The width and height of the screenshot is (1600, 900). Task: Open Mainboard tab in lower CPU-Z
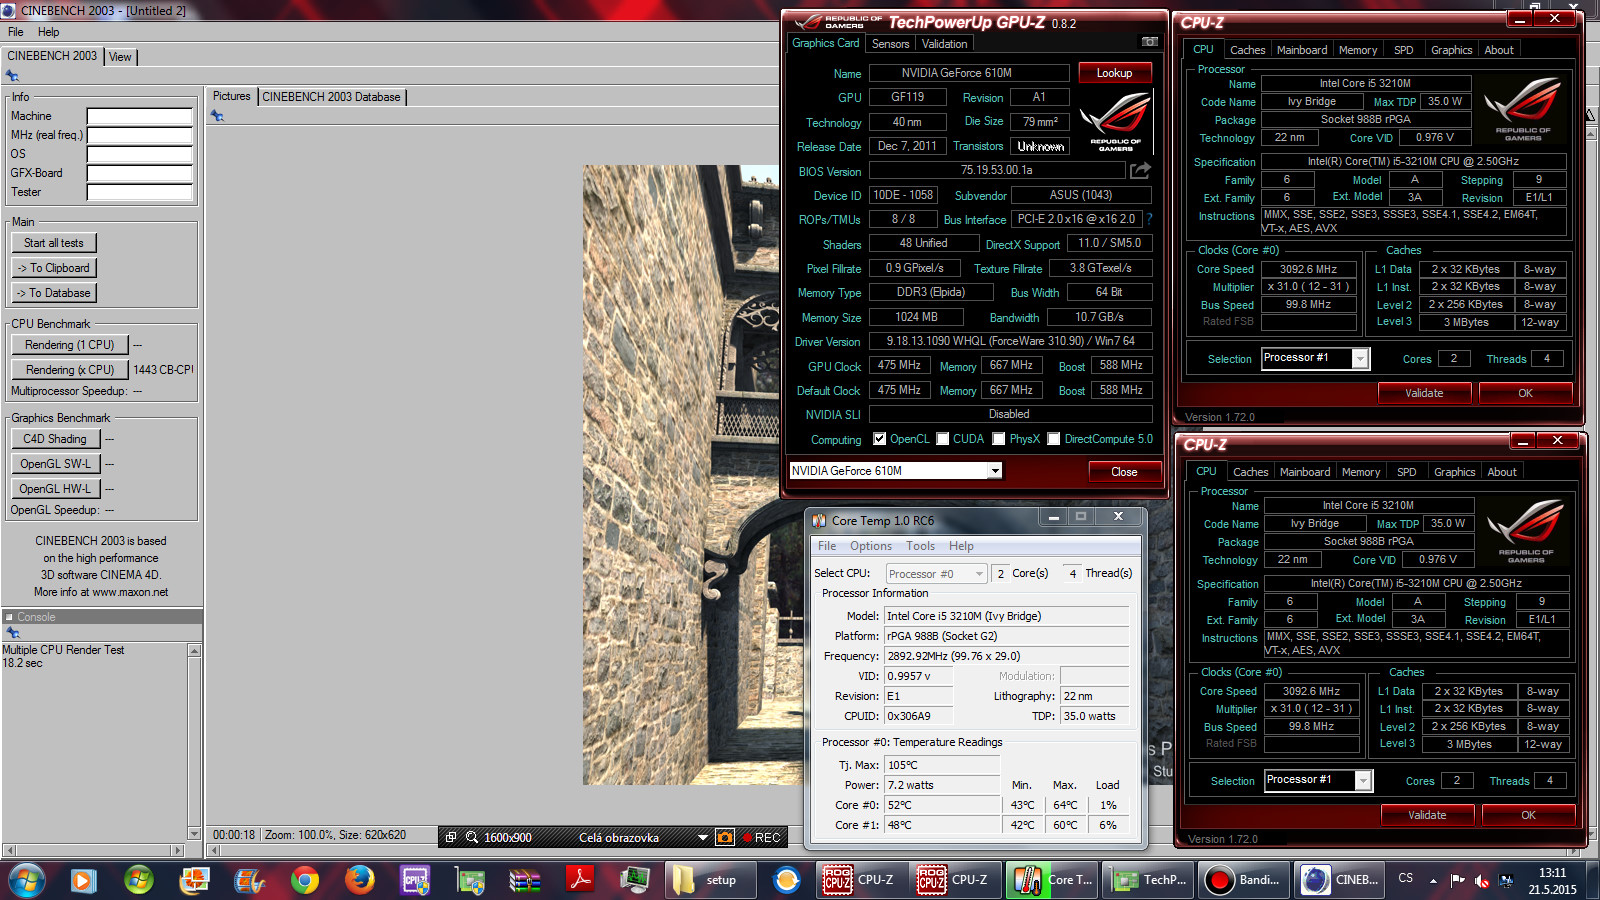click(1305, 472)
